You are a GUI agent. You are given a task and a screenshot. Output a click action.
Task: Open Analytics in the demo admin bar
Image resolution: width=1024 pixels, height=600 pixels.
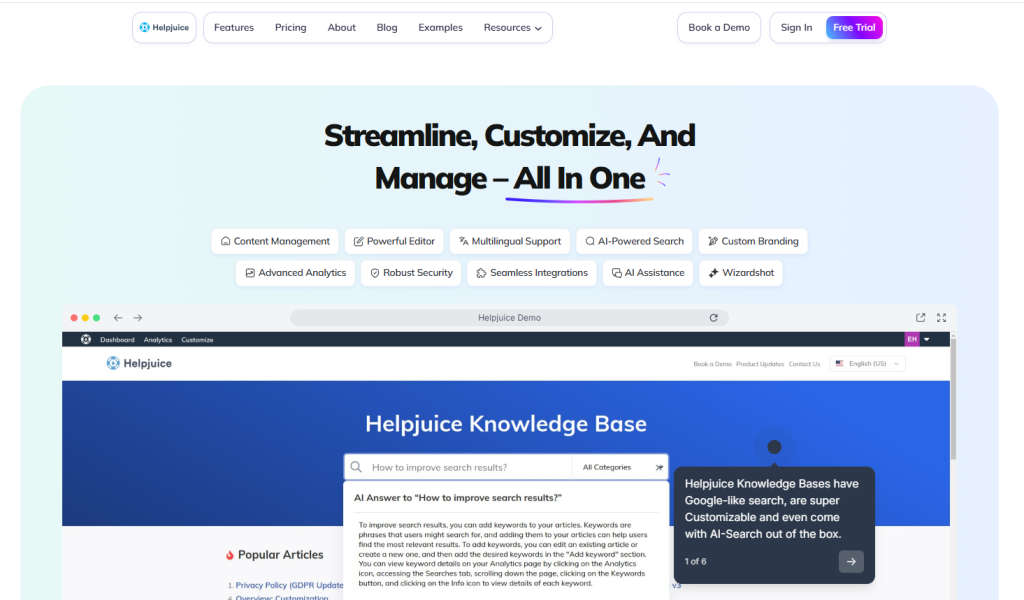(158, 339)
